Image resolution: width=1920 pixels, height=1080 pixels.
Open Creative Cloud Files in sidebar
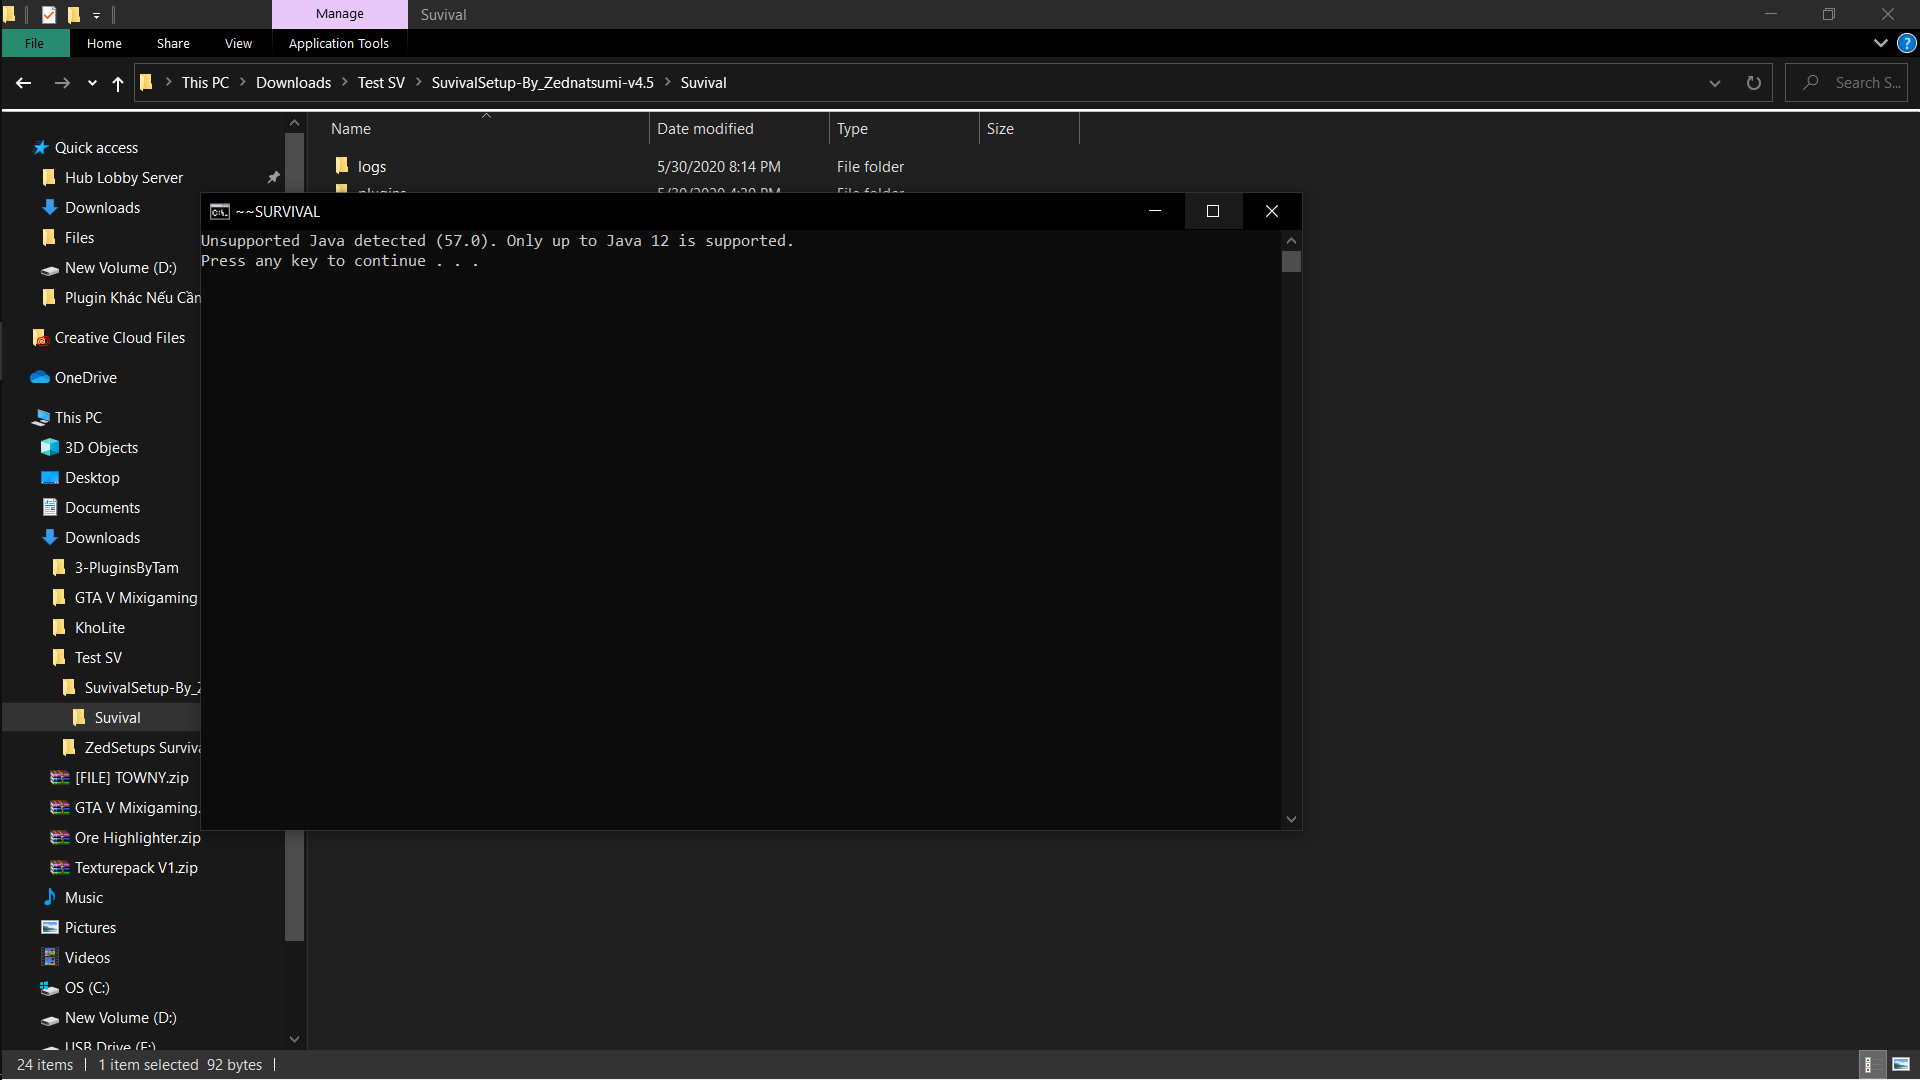point(120,338)
